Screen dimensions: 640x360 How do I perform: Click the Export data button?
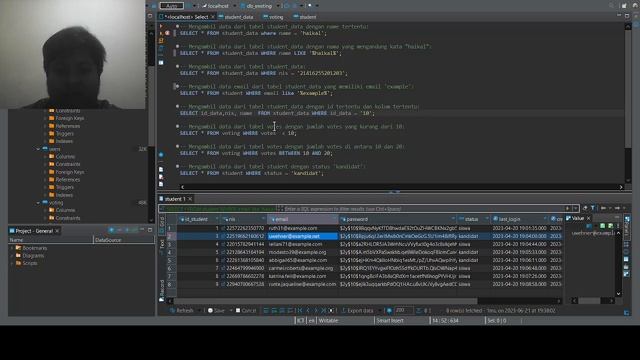pyautogui.click(x=357, y=311)
